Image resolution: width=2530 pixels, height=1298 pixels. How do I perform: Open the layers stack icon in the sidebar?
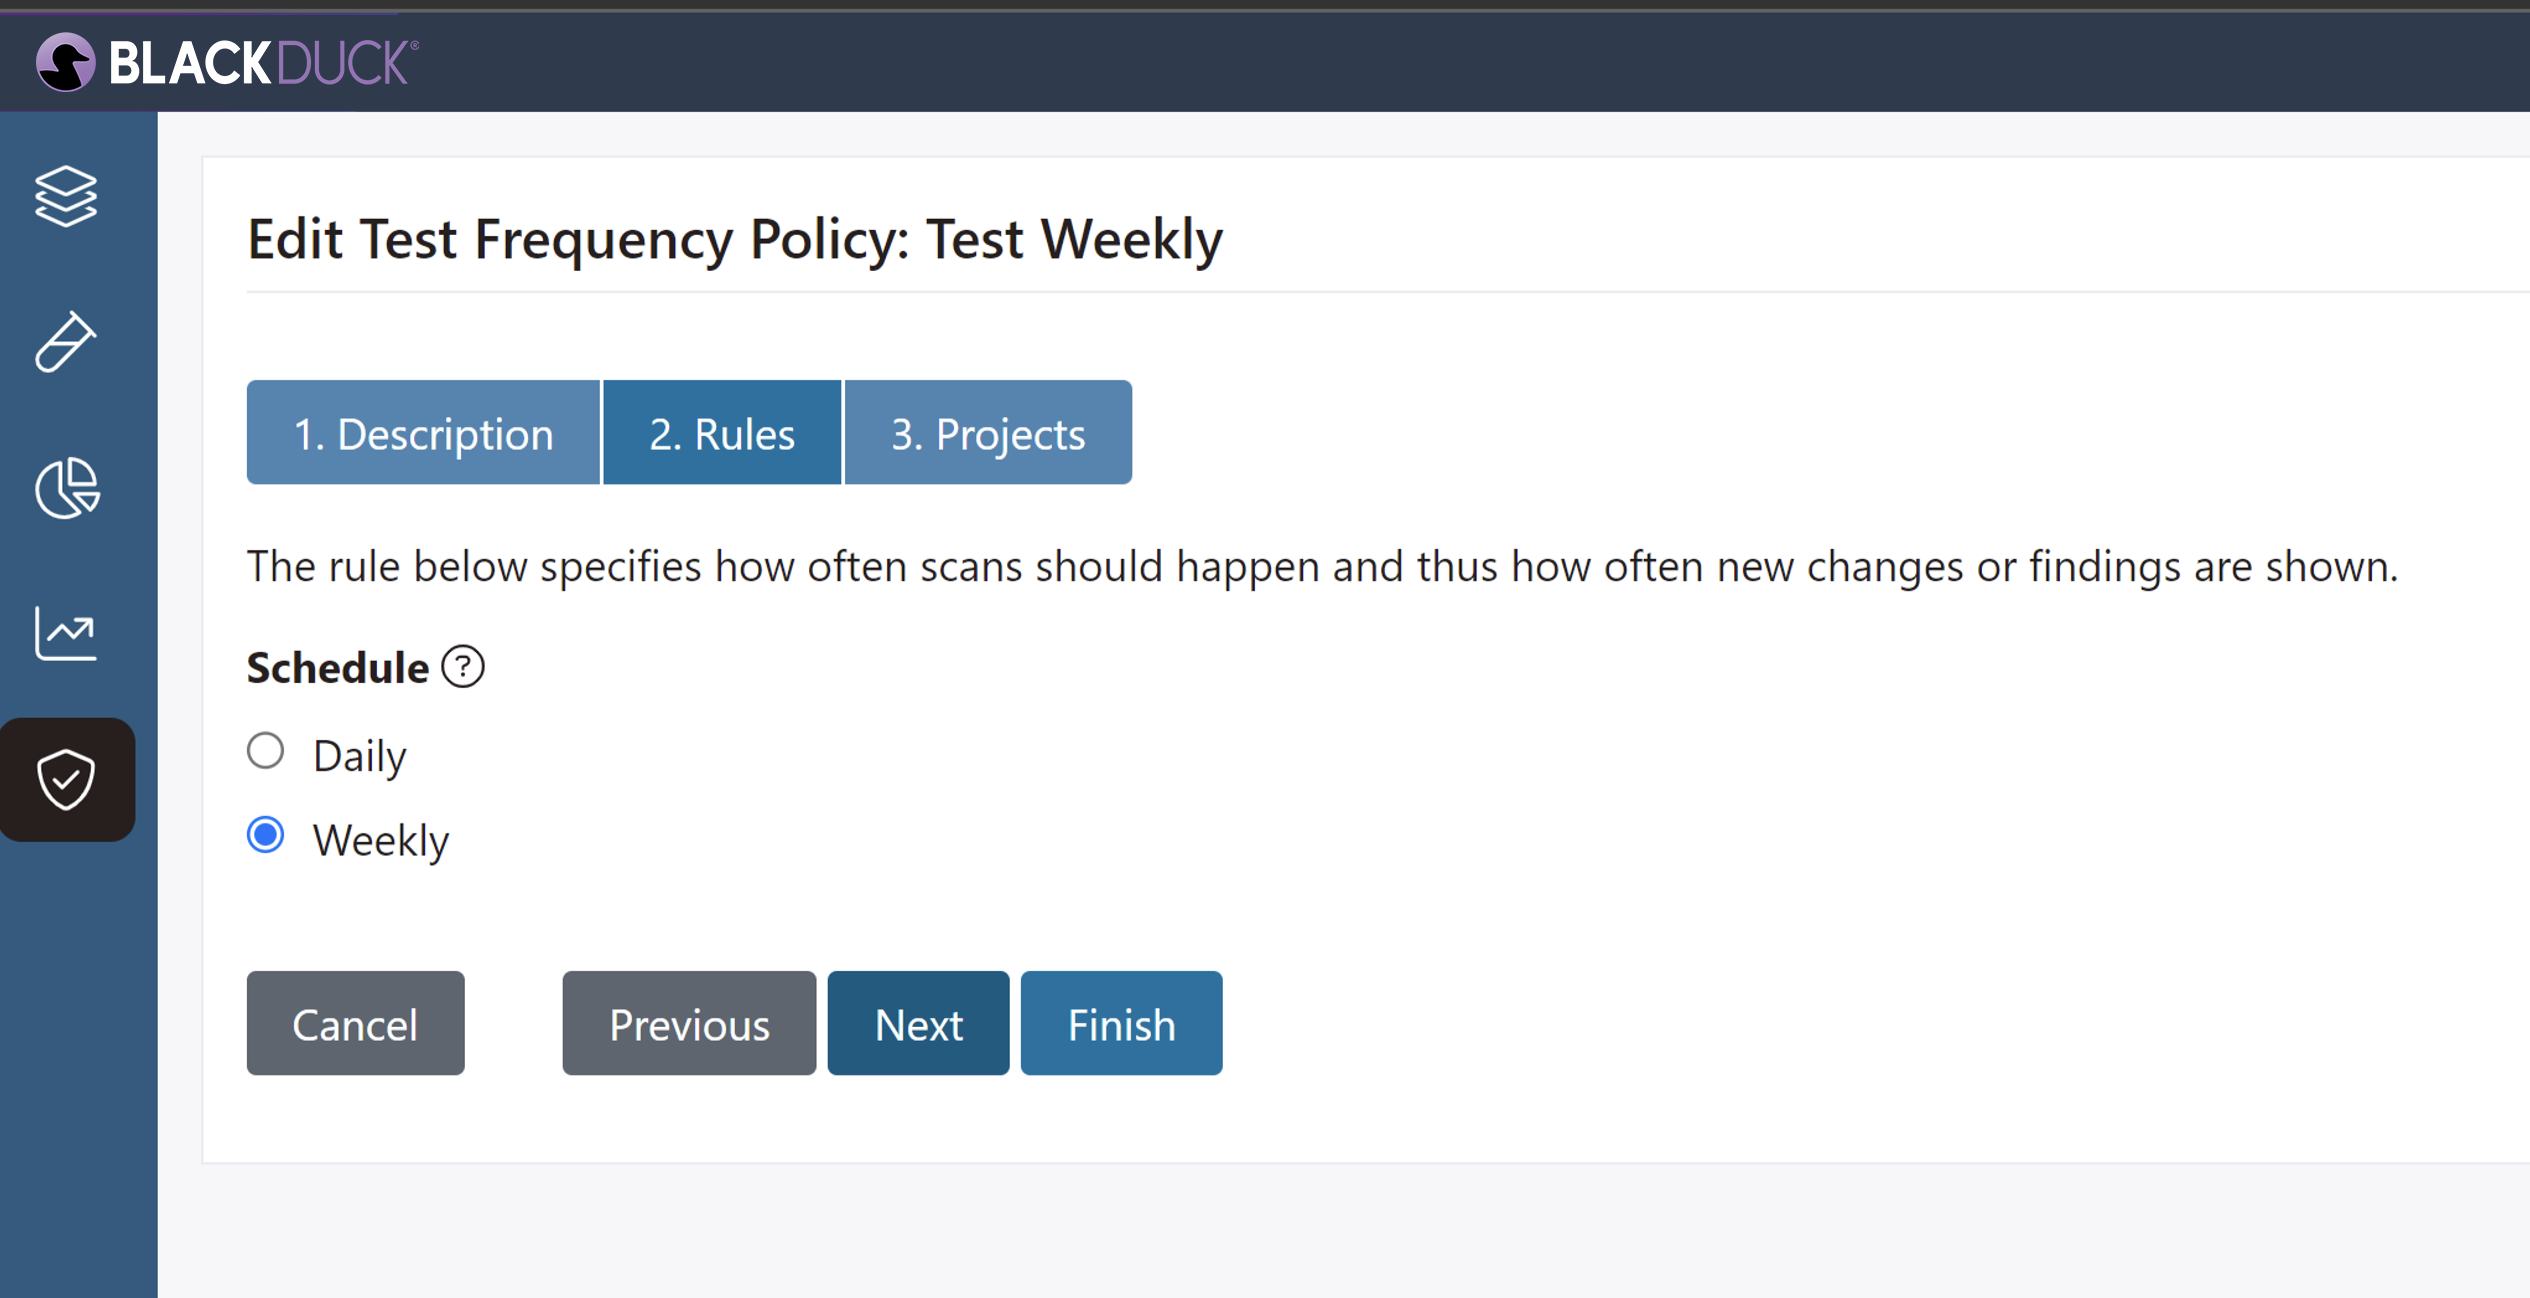coord(66,197)
